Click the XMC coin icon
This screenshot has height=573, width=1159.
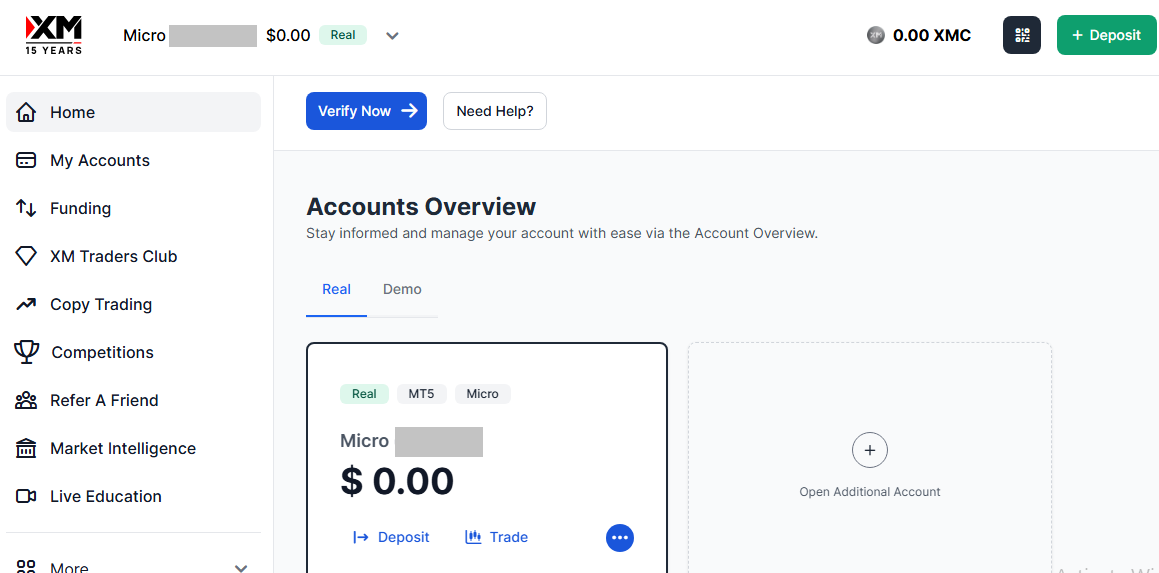(876, 35)
